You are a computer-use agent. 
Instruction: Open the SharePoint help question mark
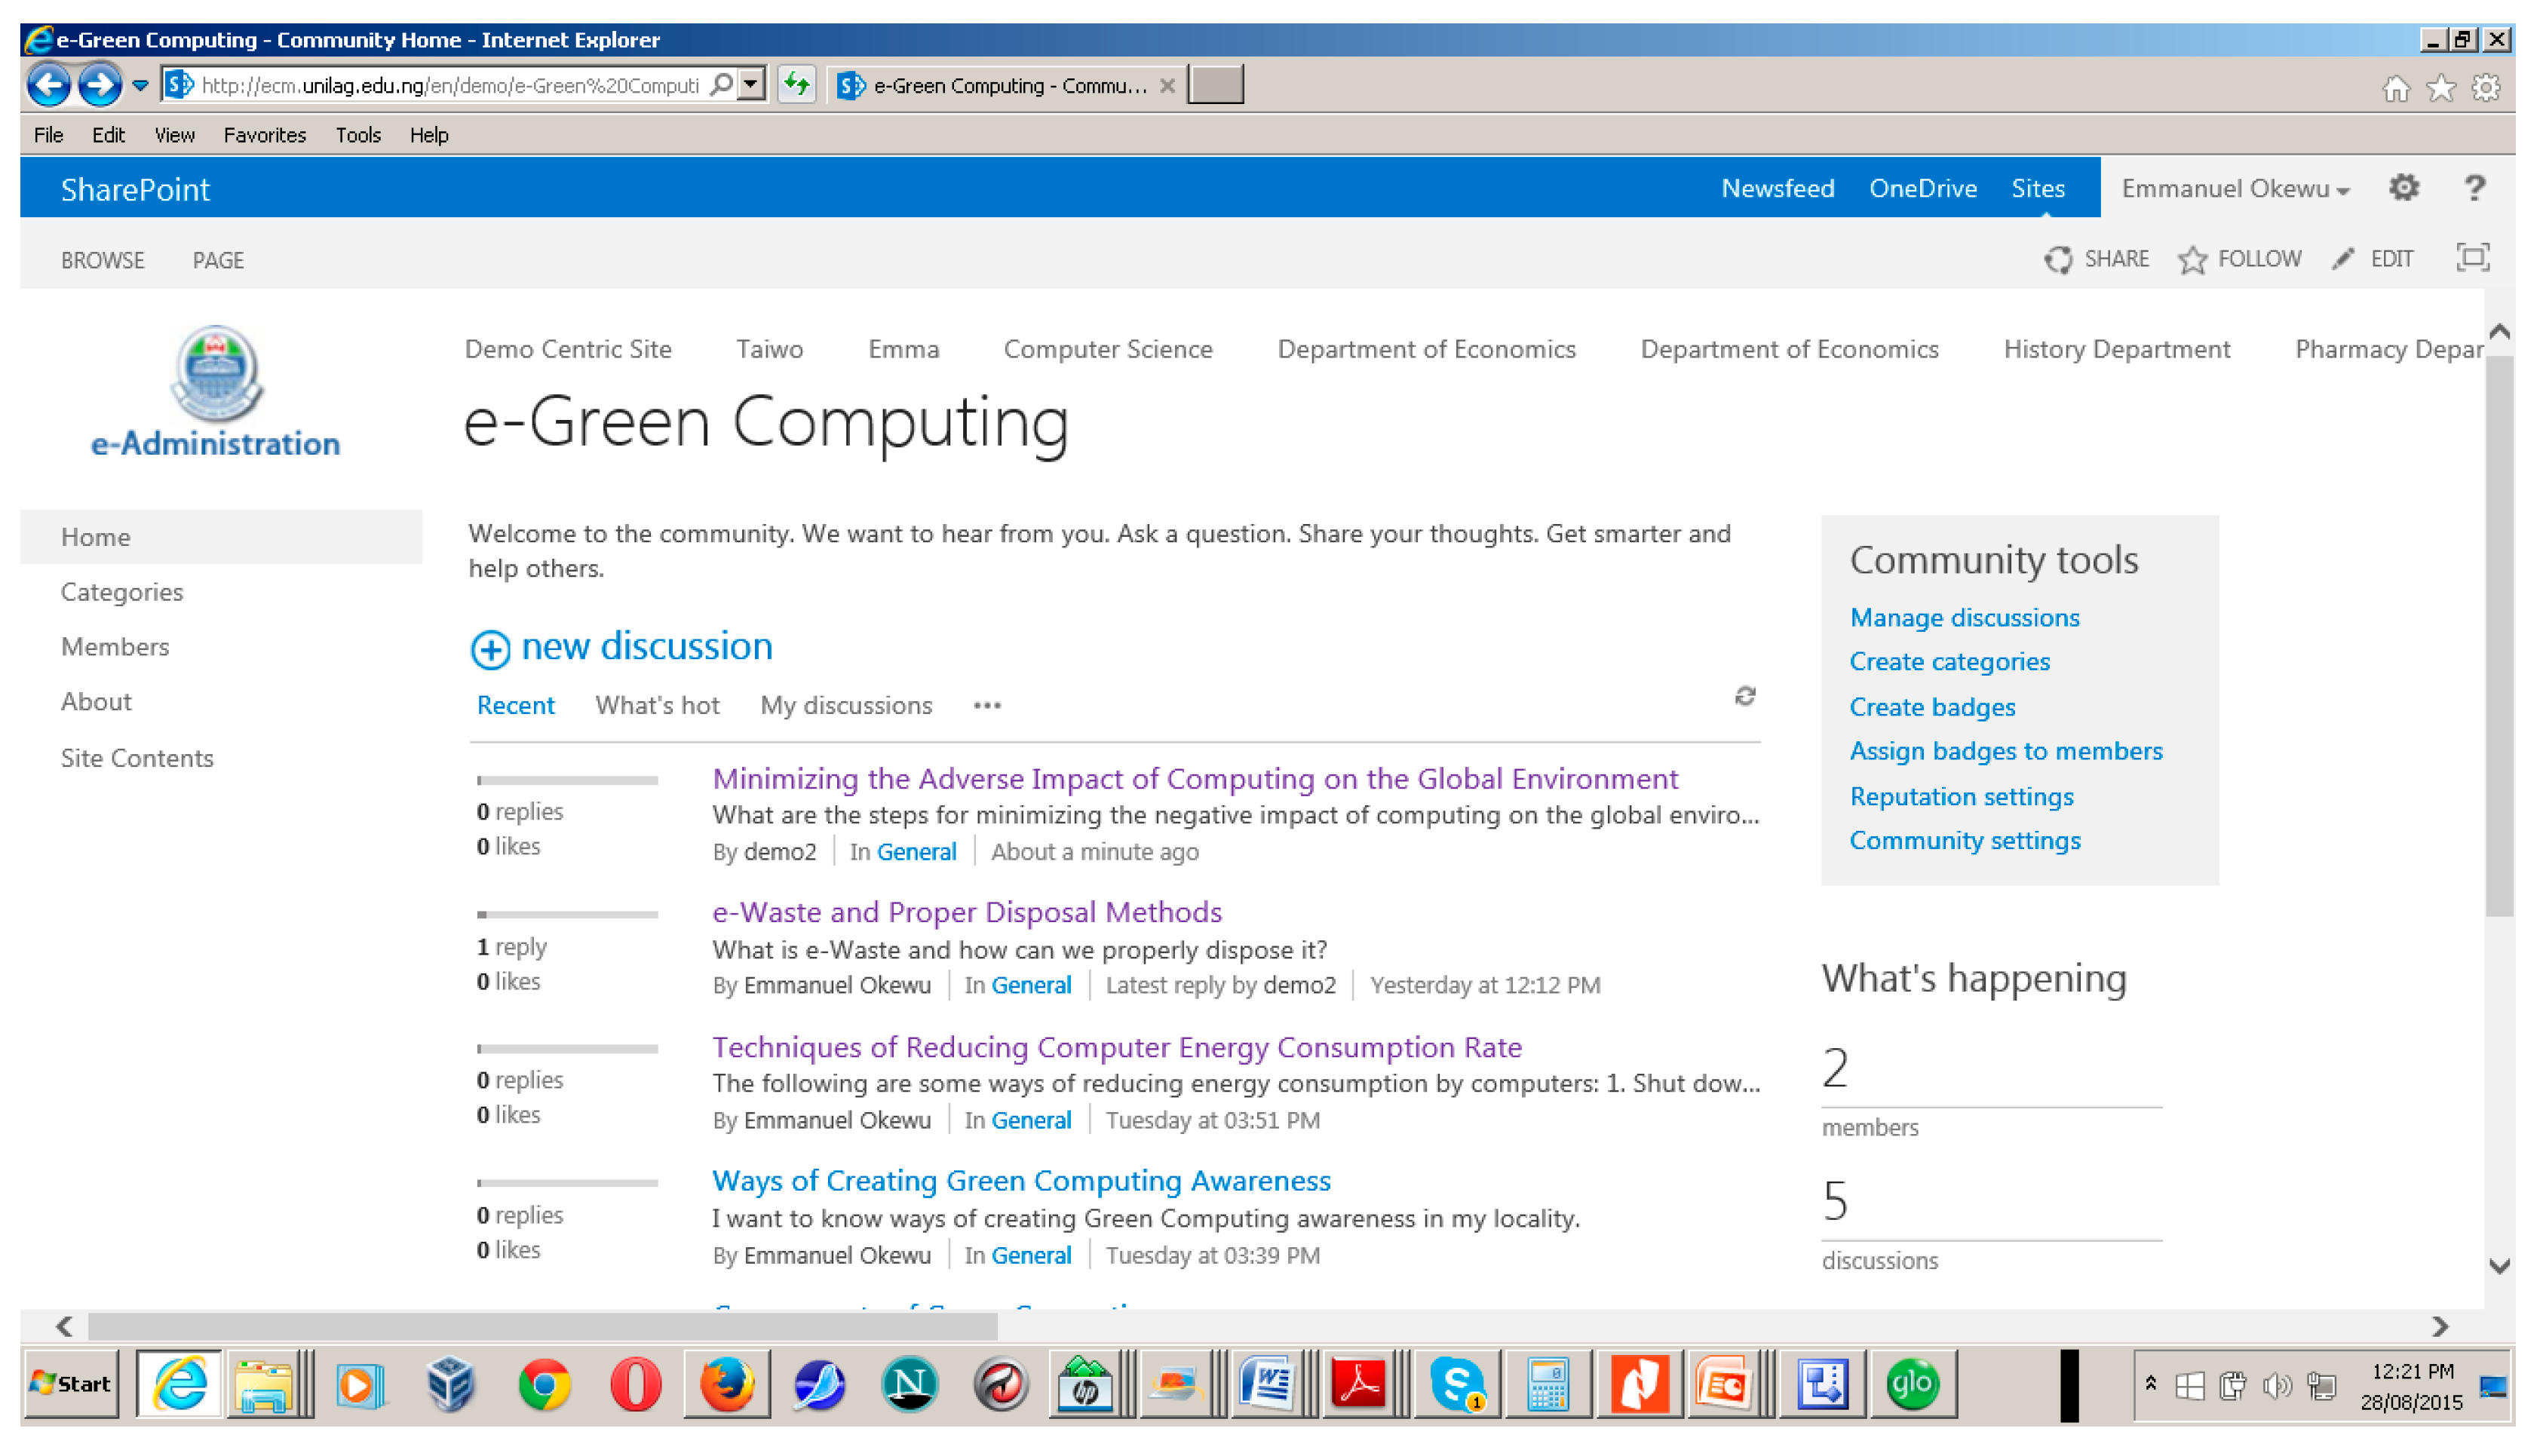[2474, 188]
